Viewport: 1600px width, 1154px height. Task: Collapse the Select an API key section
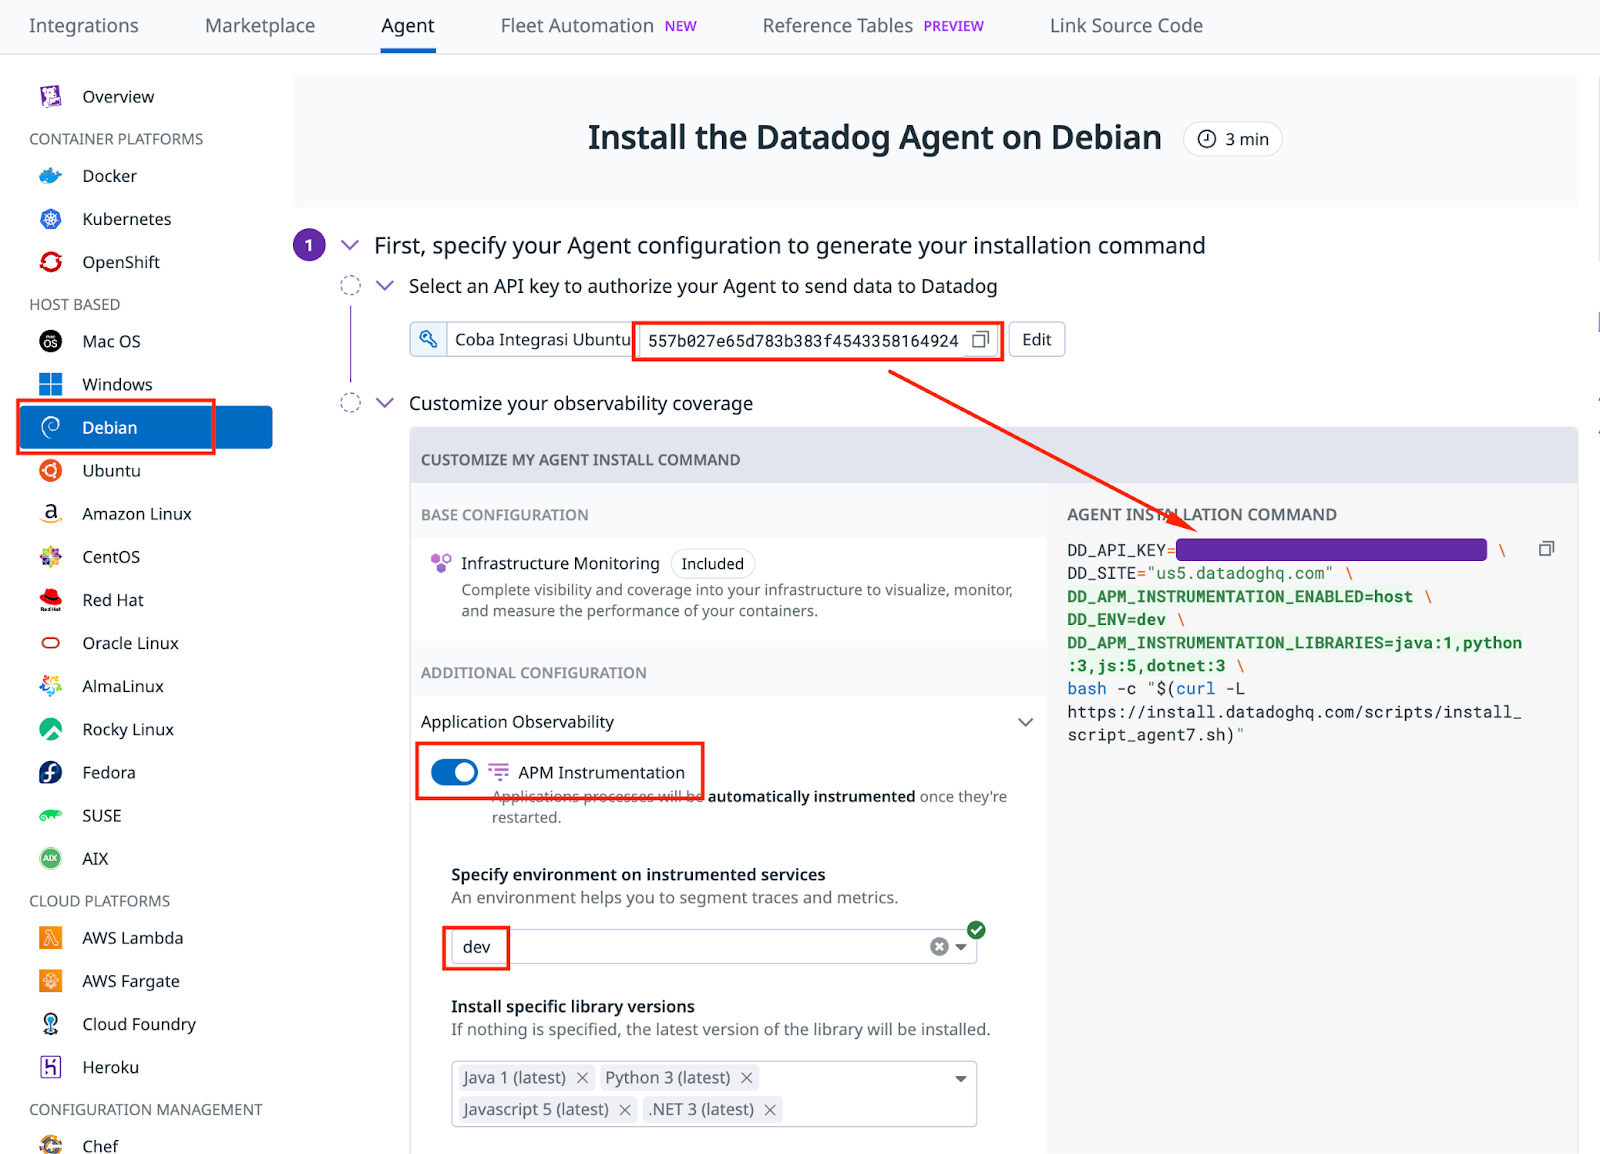pyautogui.click(x=385, y=286)
